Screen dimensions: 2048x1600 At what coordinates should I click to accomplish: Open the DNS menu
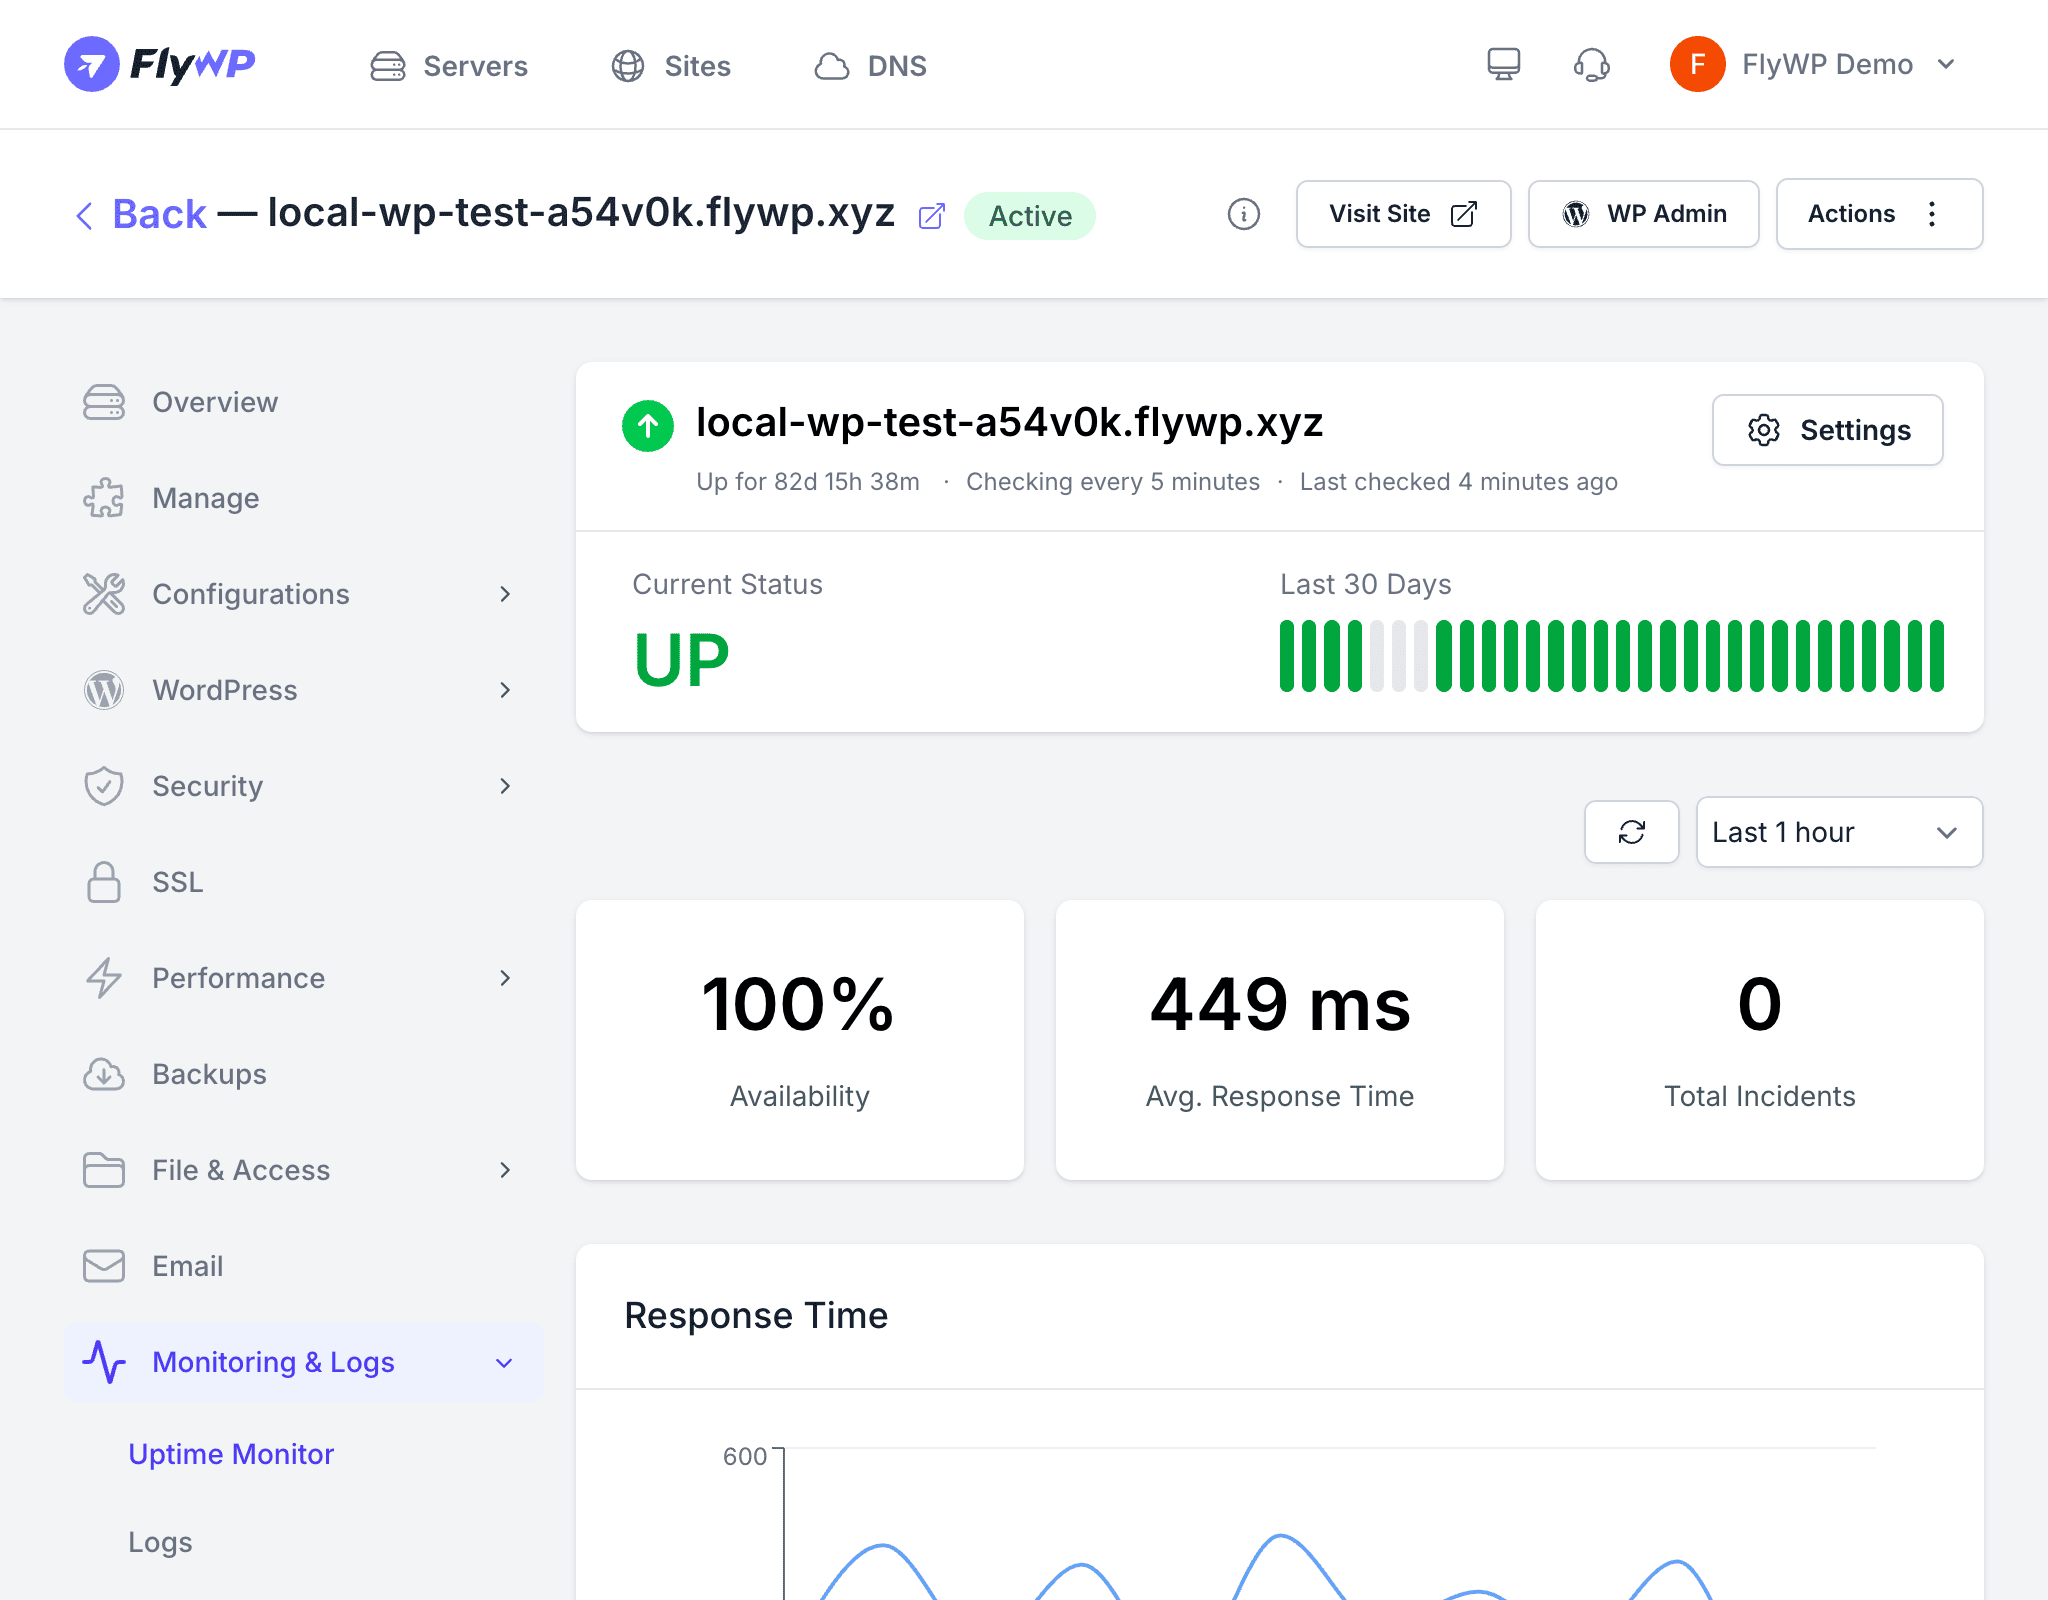tap(870, 66)
